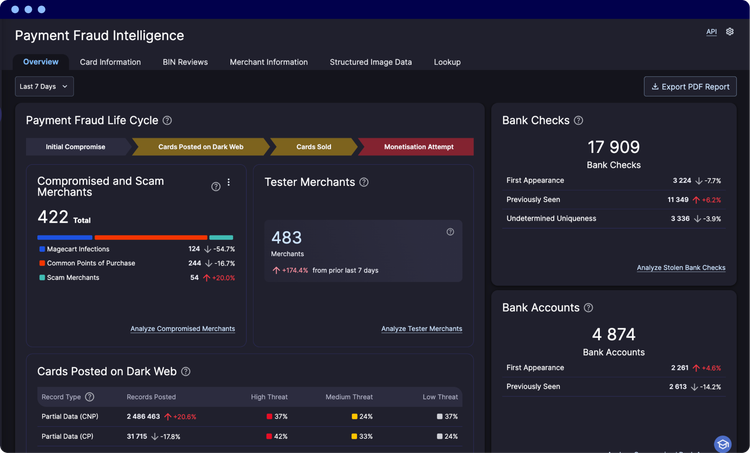The image size is (750, 453).
Task: Expand the Last 7 Days dropdown
Action: [44, 87]
